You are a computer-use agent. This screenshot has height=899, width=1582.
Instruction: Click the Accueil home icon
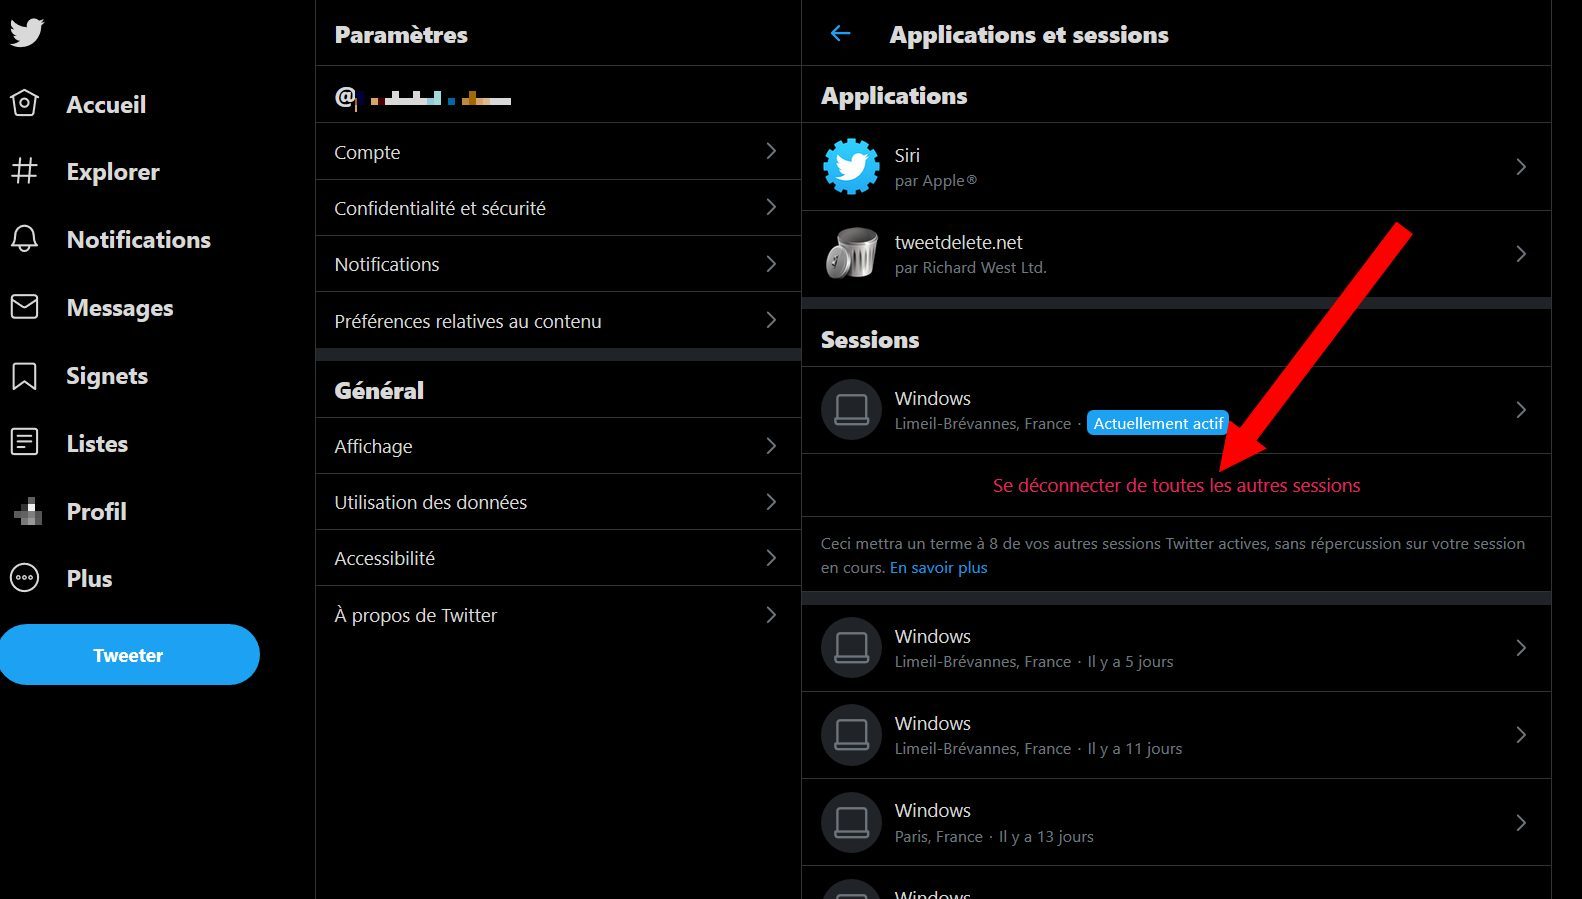click(25, 103)
